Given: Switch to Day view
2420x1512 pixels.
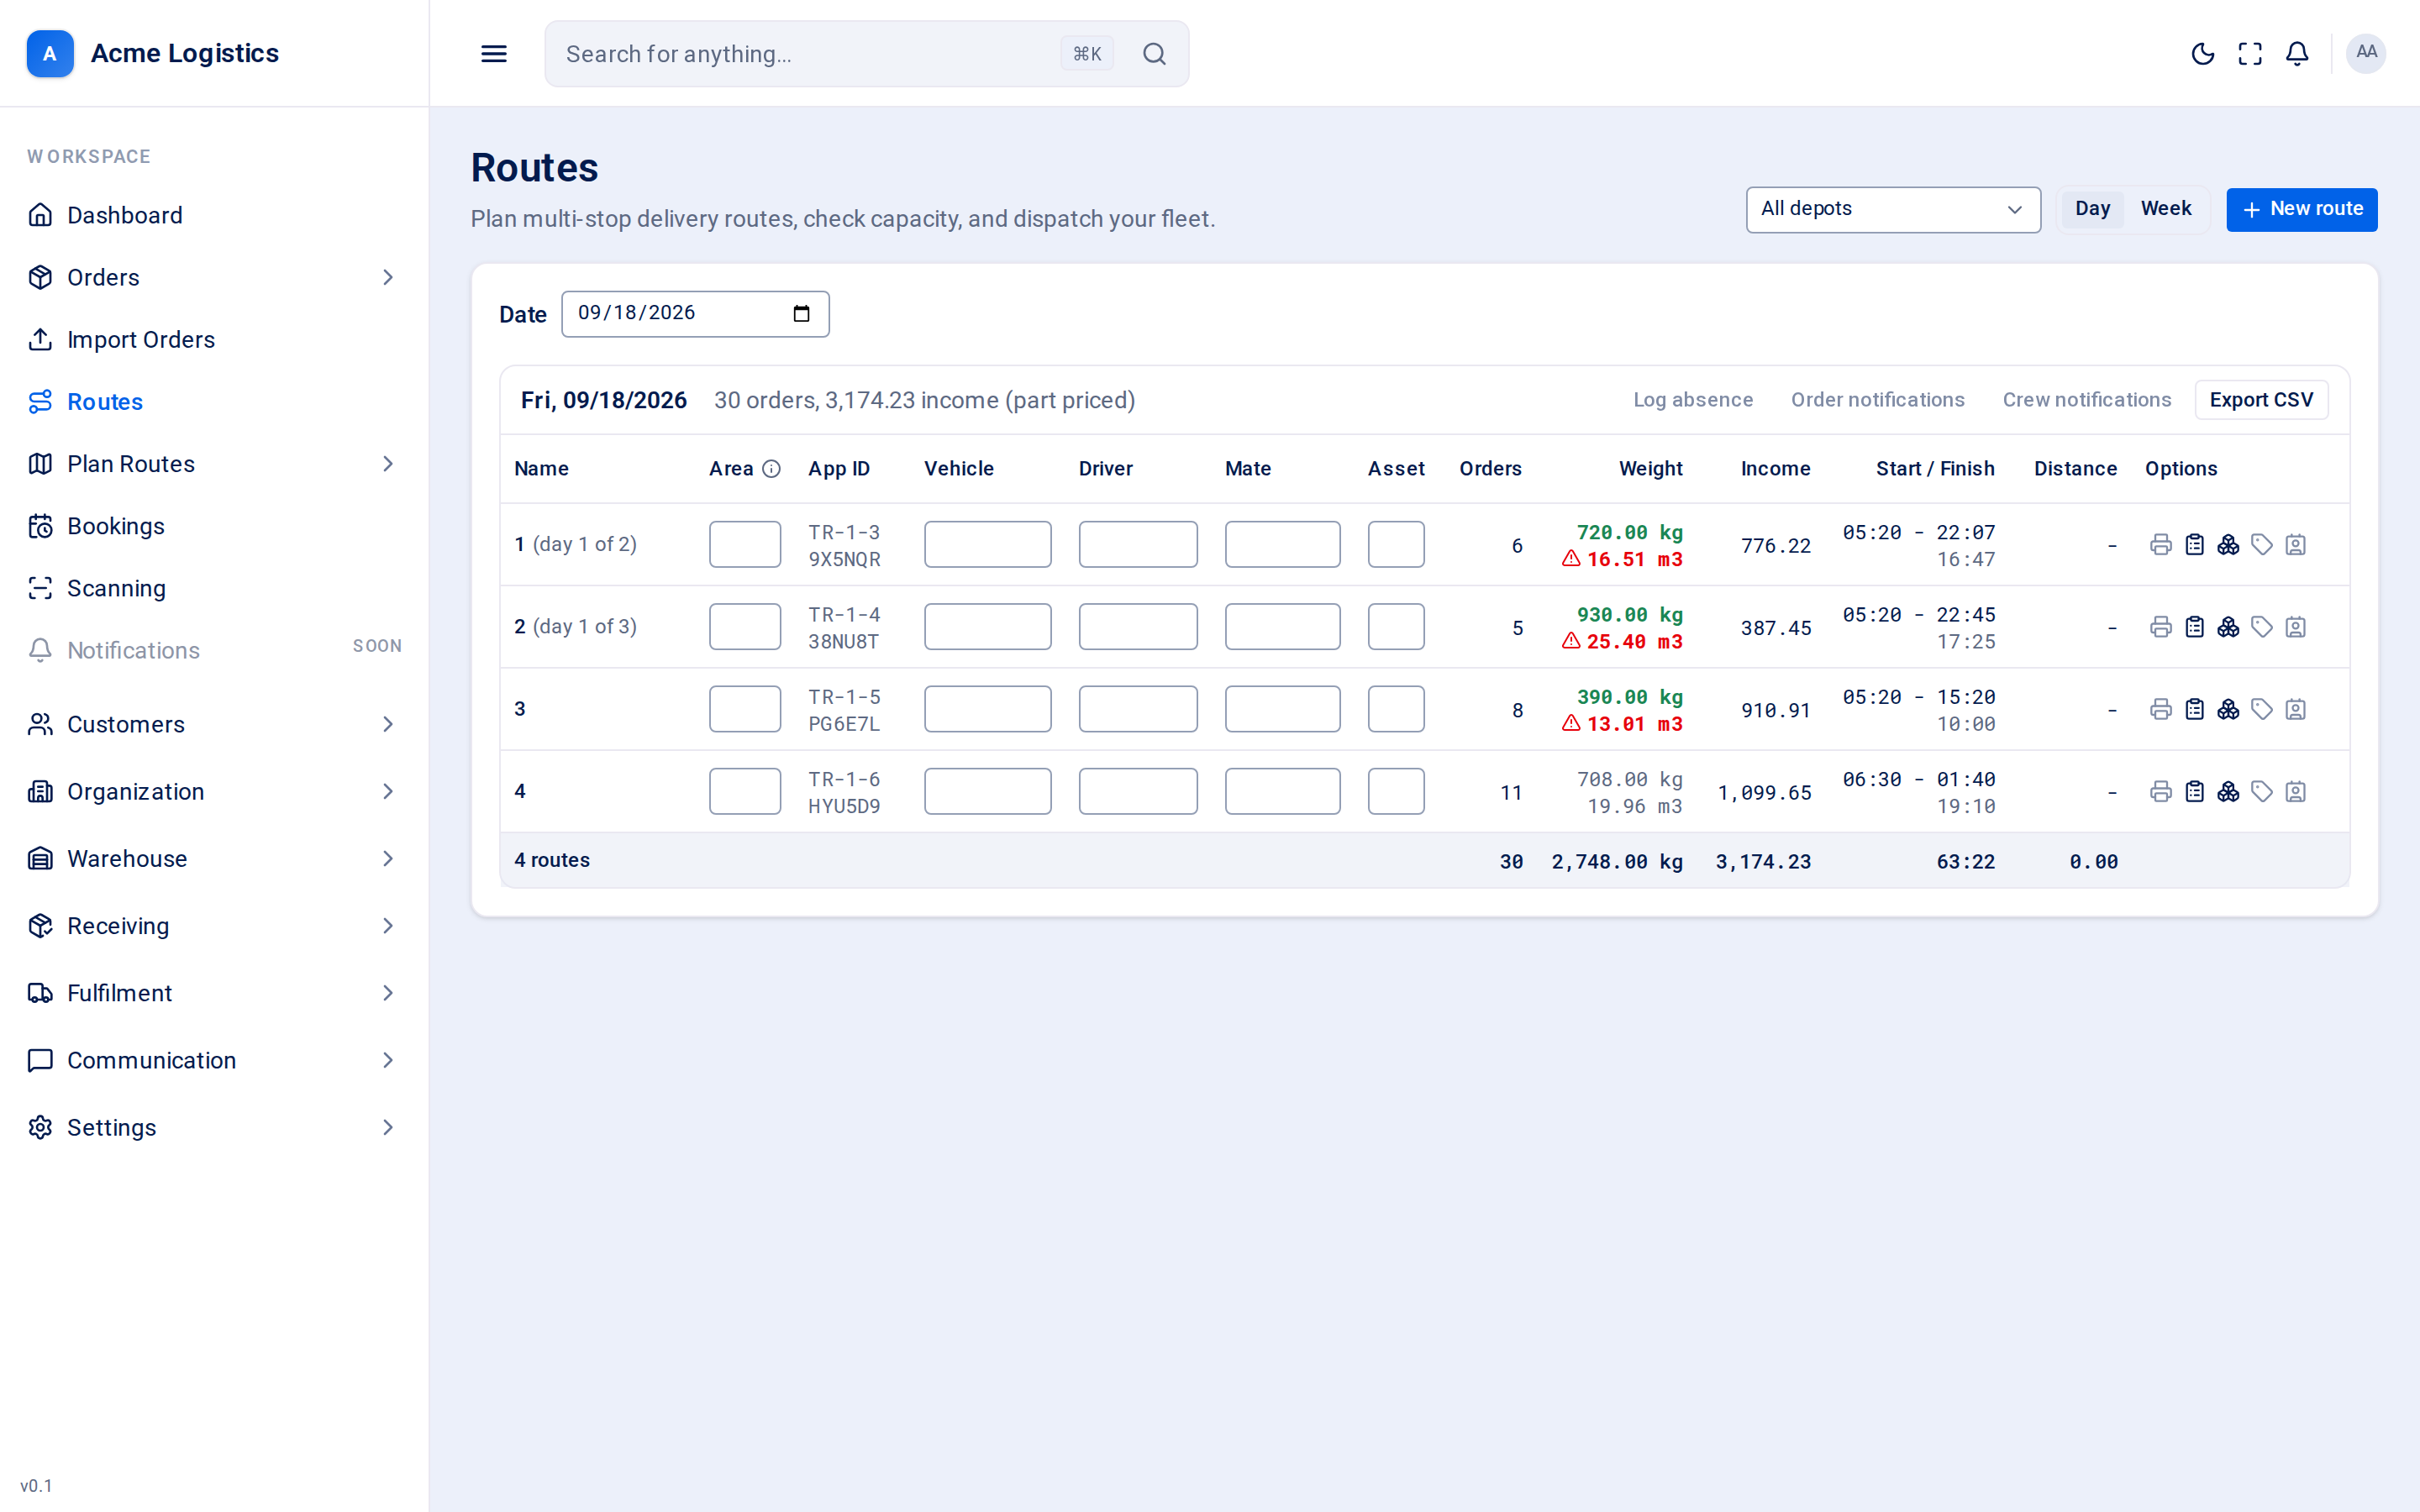Looking at the screenshot, I should (x=2092, y=209).
